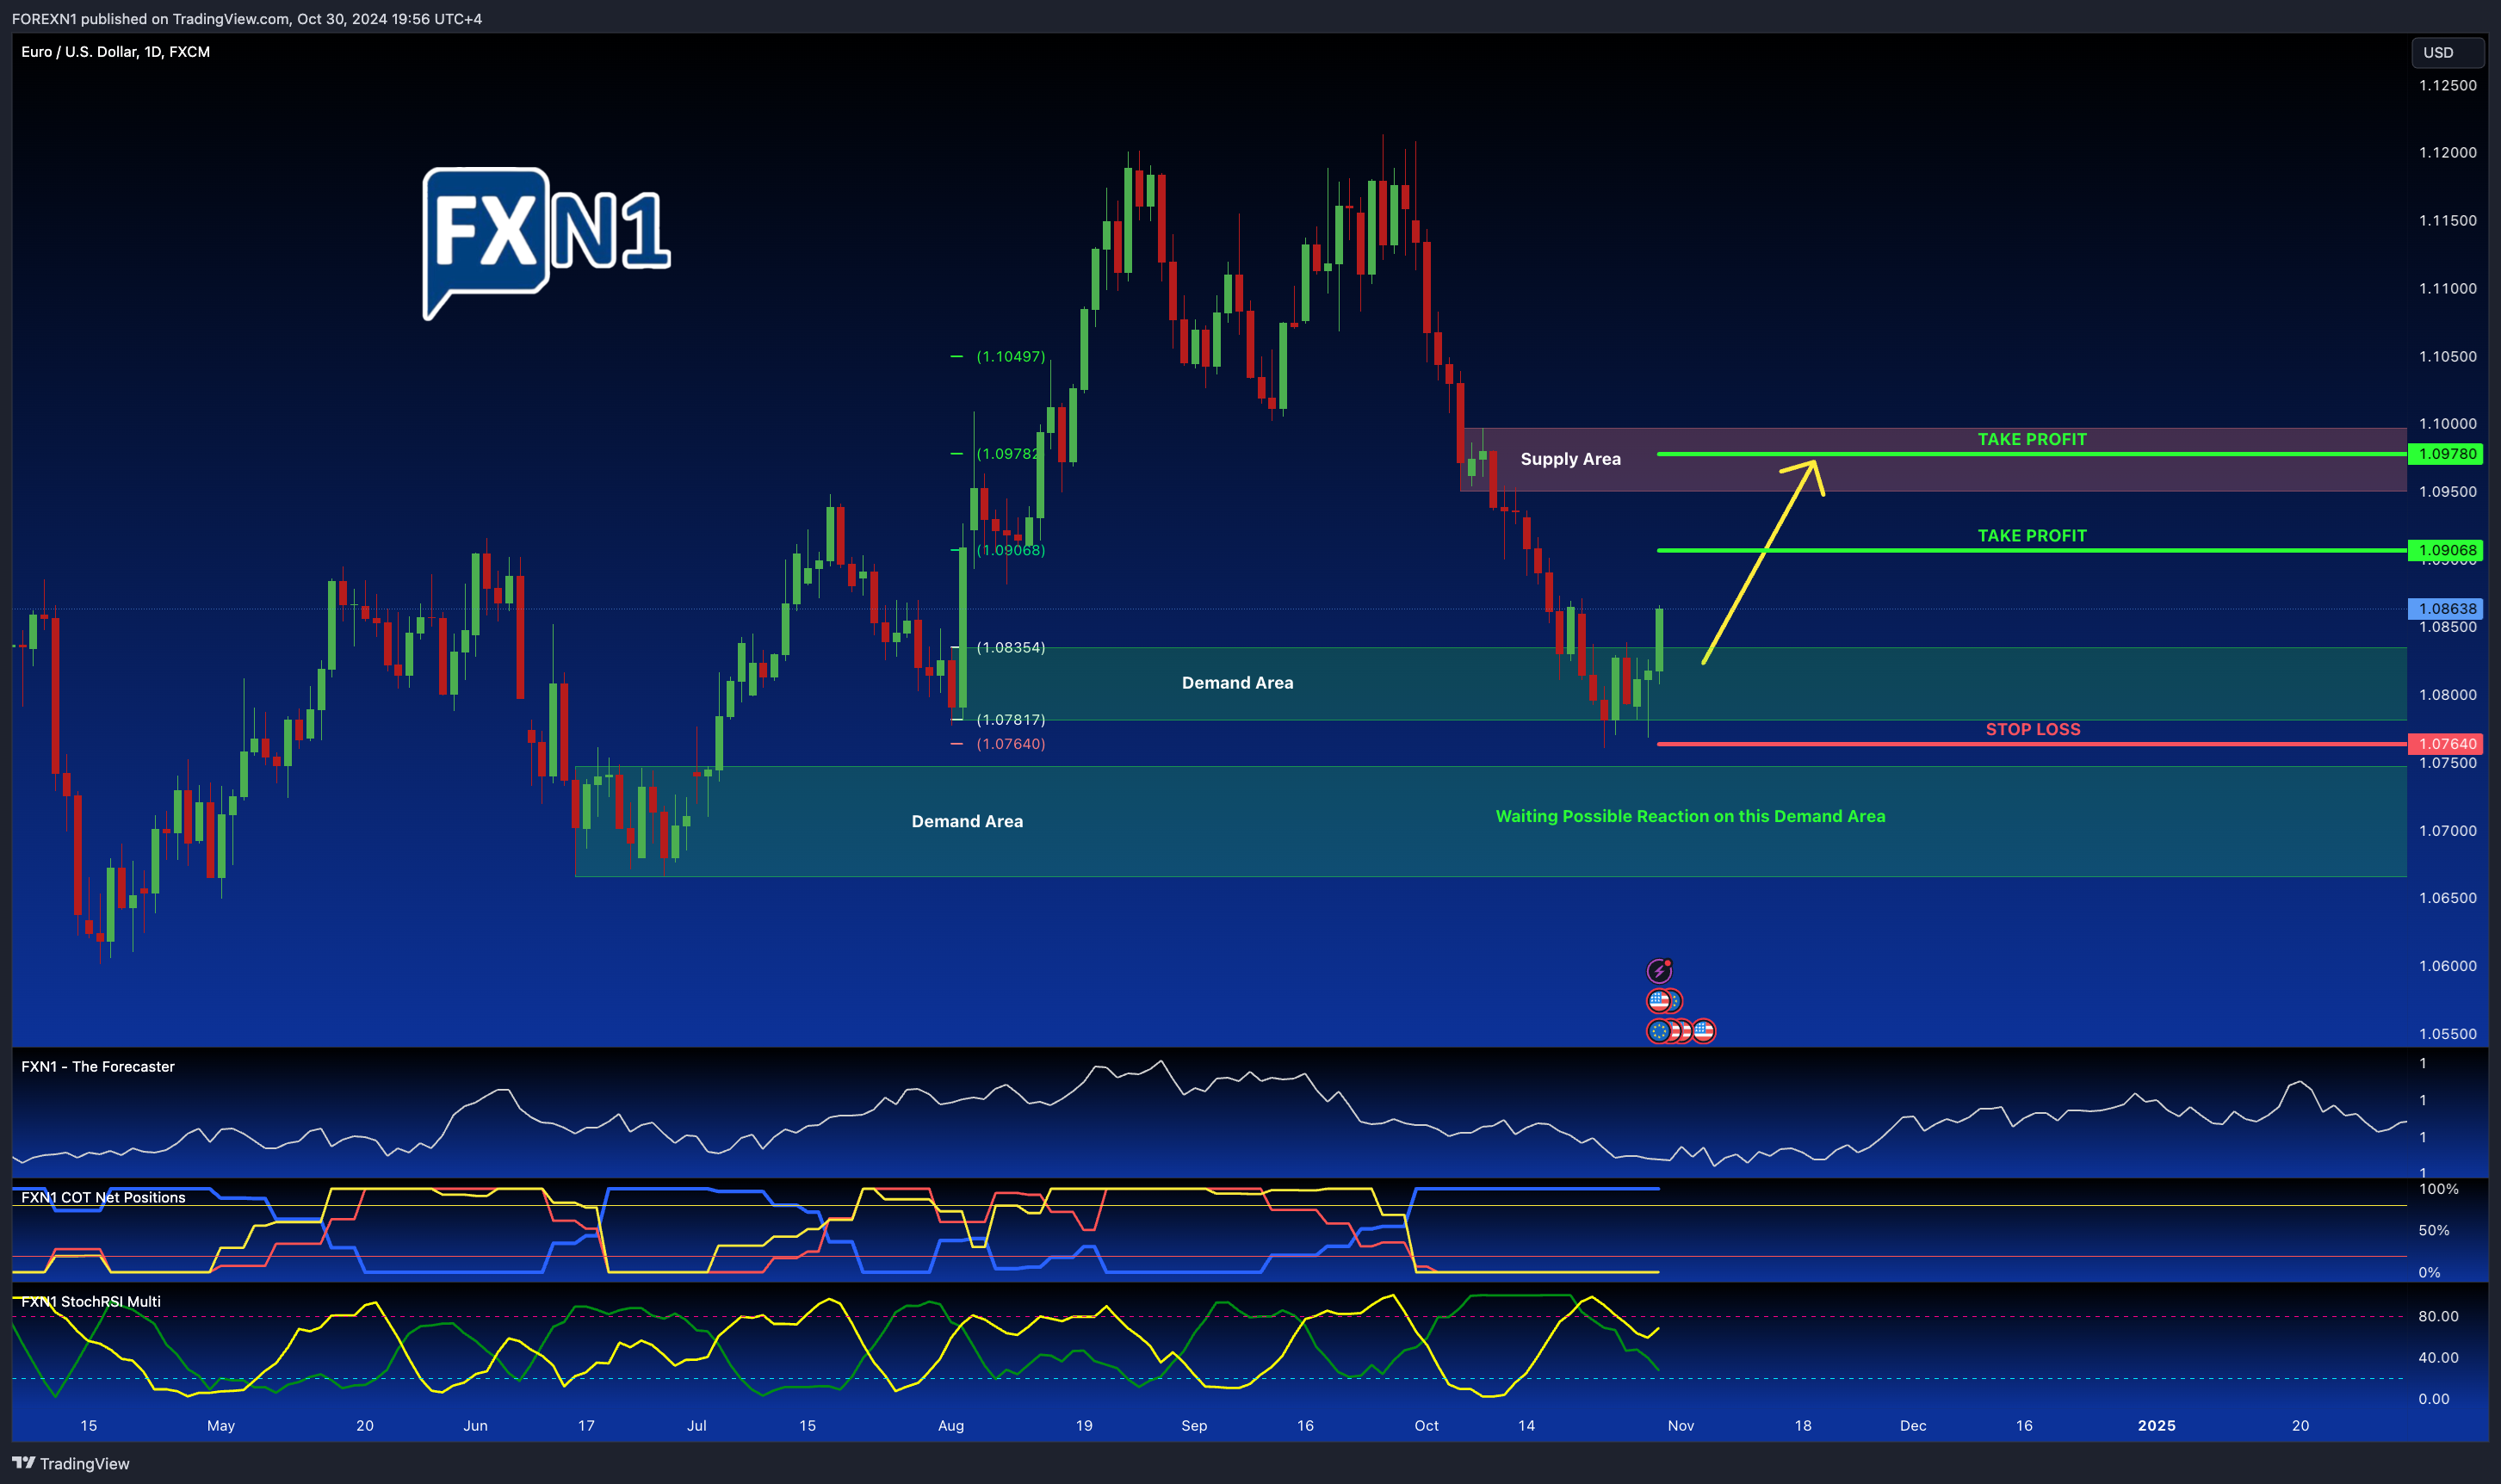Click 1.08000 on the price axis

[x=2448, y=694]
